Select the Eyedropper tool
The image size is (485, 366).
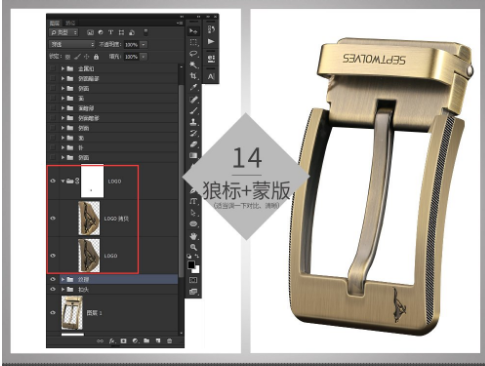click(x=194, y=88)
